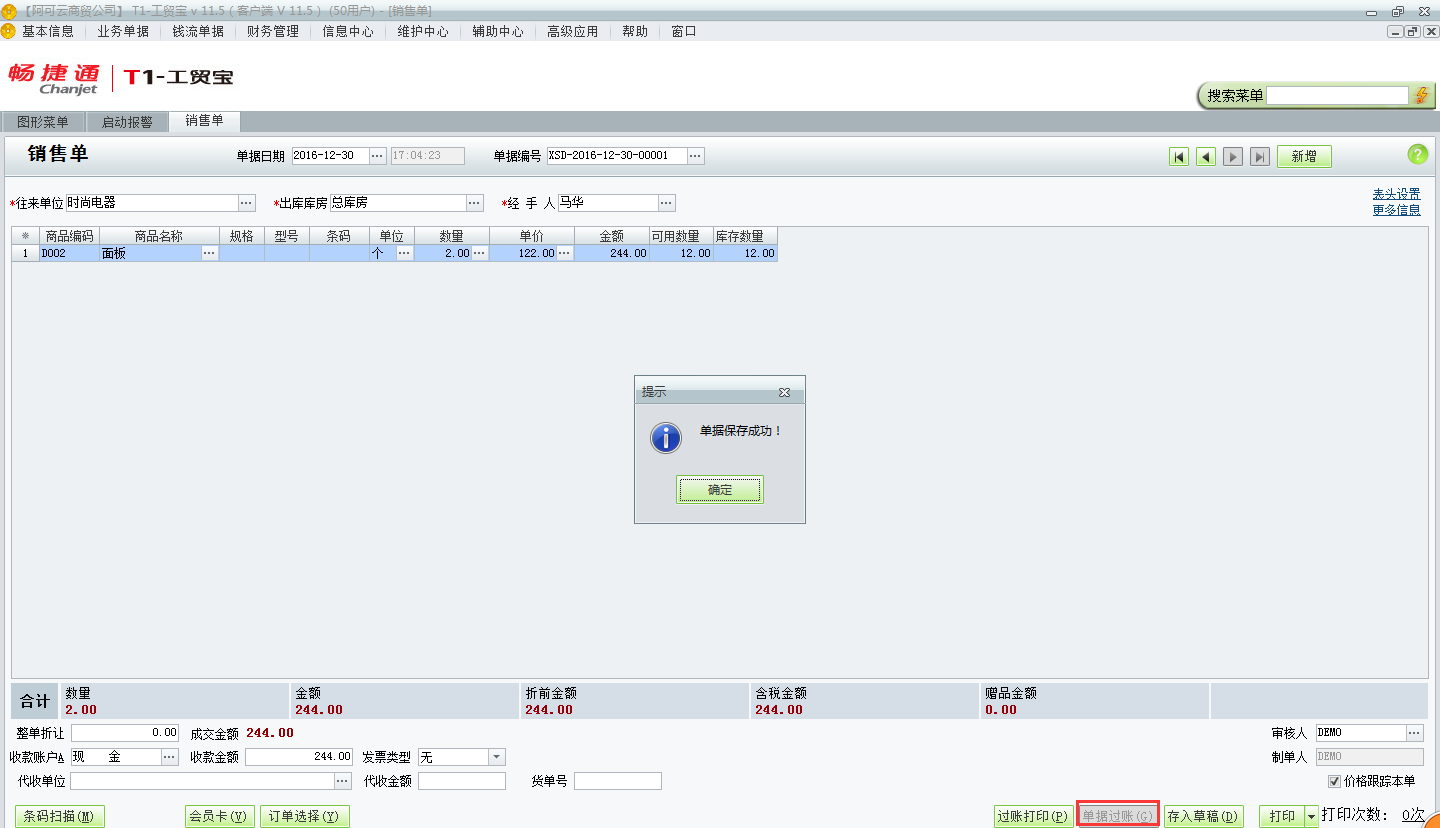The height and width of the screenshot is (828, 1440).
Task: Open the green help (?) icon
Action: (x=1417, y=155)
